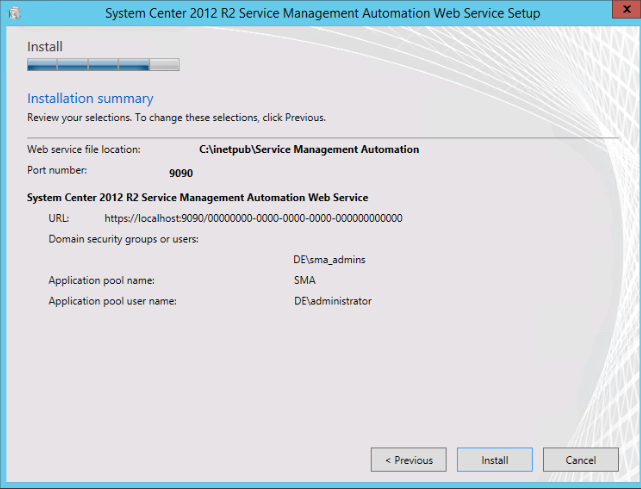Click the Web service file location label
This screenshot has height=489, width=641.
(83, 149)
